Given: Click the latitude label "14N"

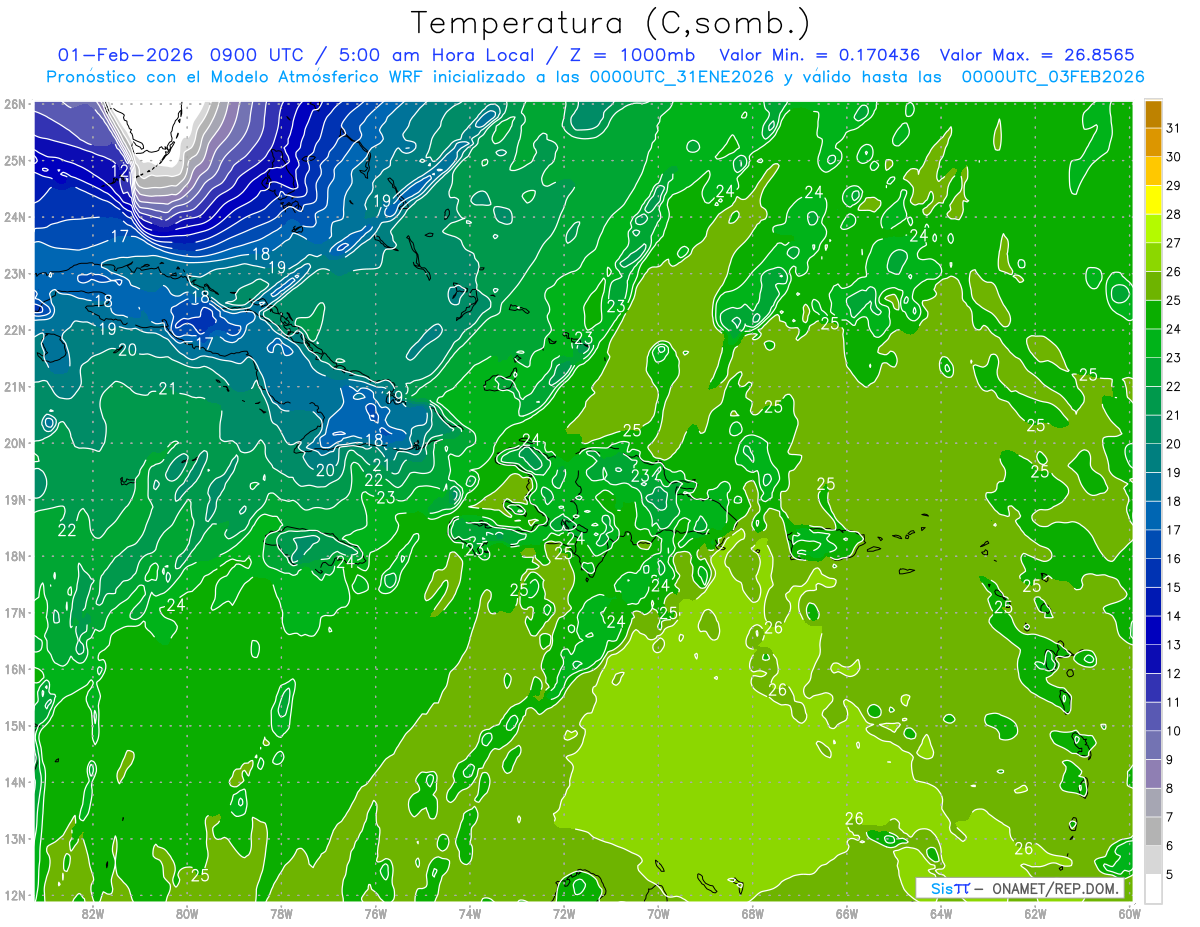Looking at the screenshot, I should click(15, 782).
